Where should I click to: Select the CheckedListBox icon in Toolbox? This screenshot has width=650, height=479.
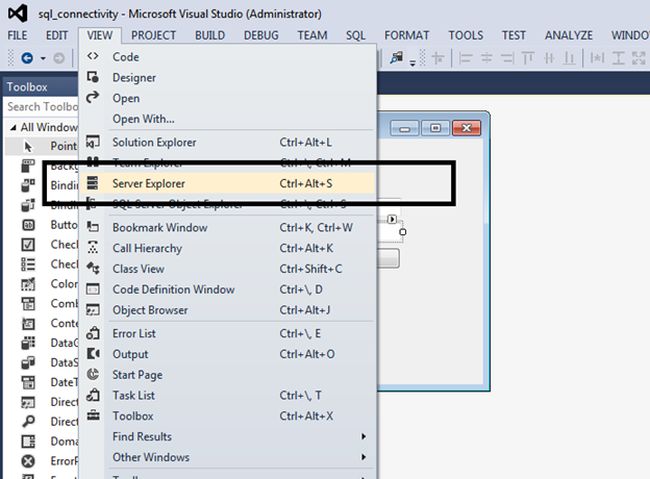click(x=28, y=264)
